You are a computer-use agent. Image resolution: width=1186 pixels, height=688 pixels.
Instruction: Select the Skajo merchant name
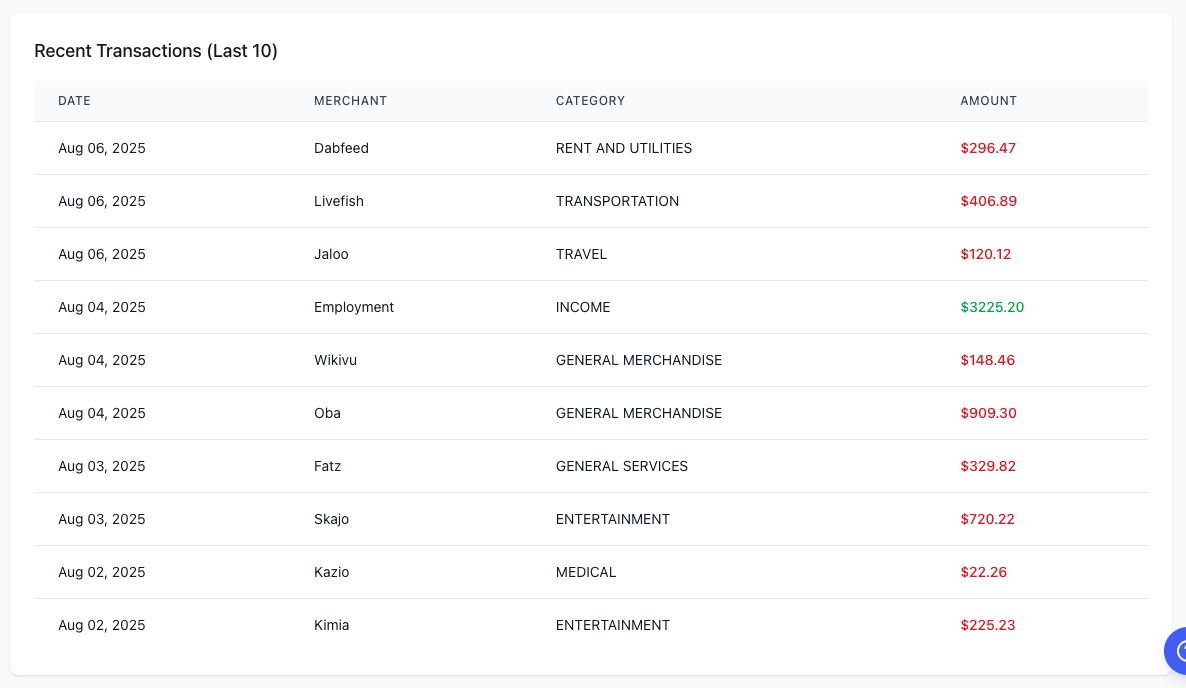click(331, 519)
